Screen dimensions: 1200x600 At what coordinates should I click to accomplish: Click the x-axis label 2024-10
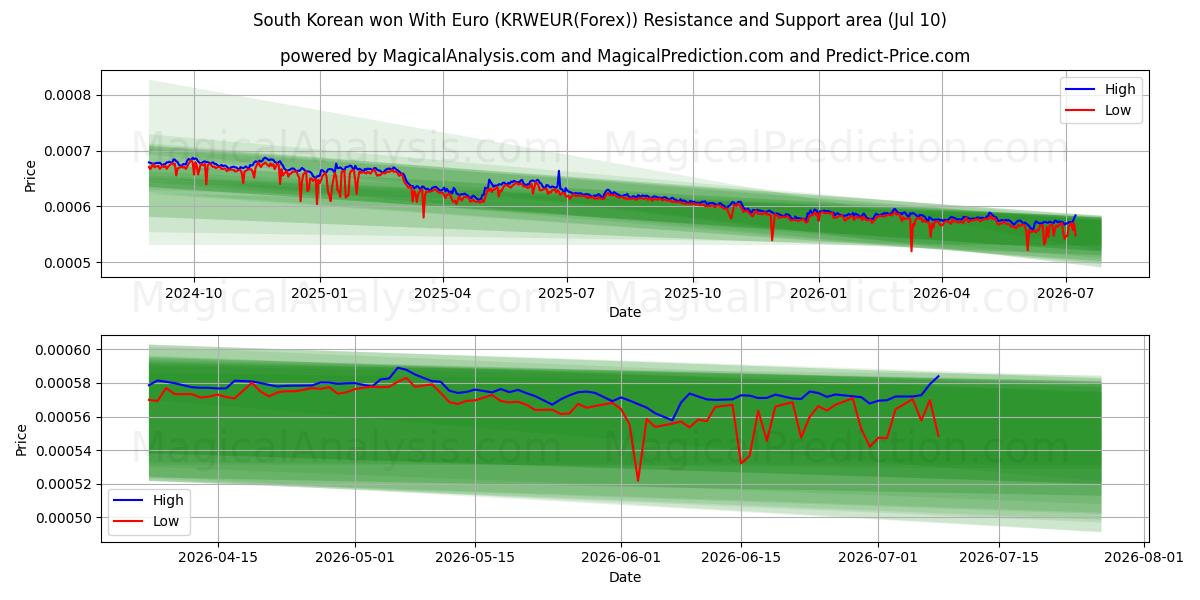pos(193,294)
